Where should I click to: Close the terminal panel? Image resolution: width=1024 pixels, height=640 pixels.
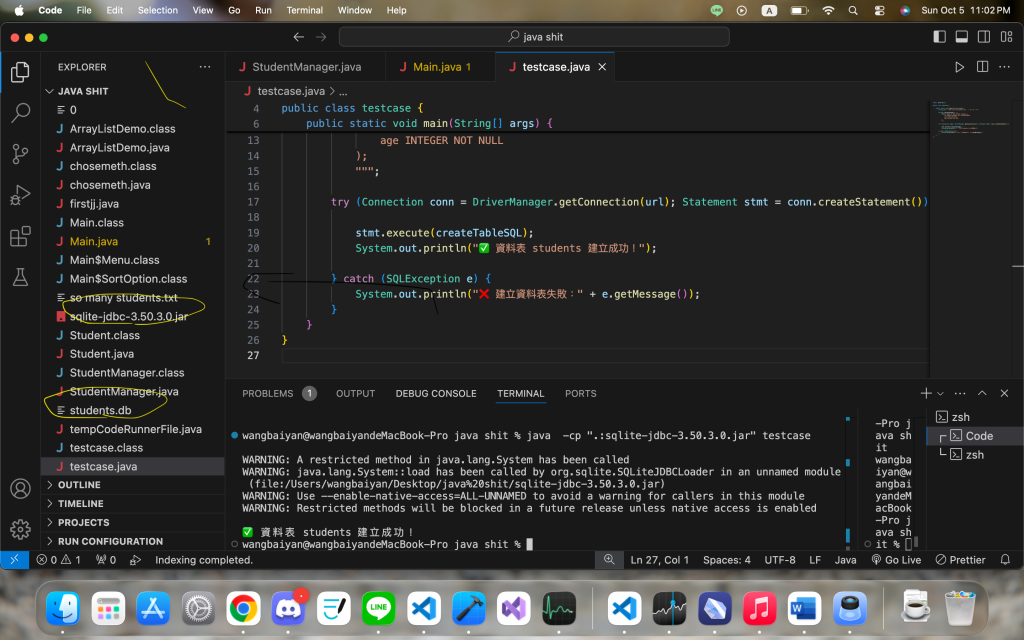[1004, 393]
